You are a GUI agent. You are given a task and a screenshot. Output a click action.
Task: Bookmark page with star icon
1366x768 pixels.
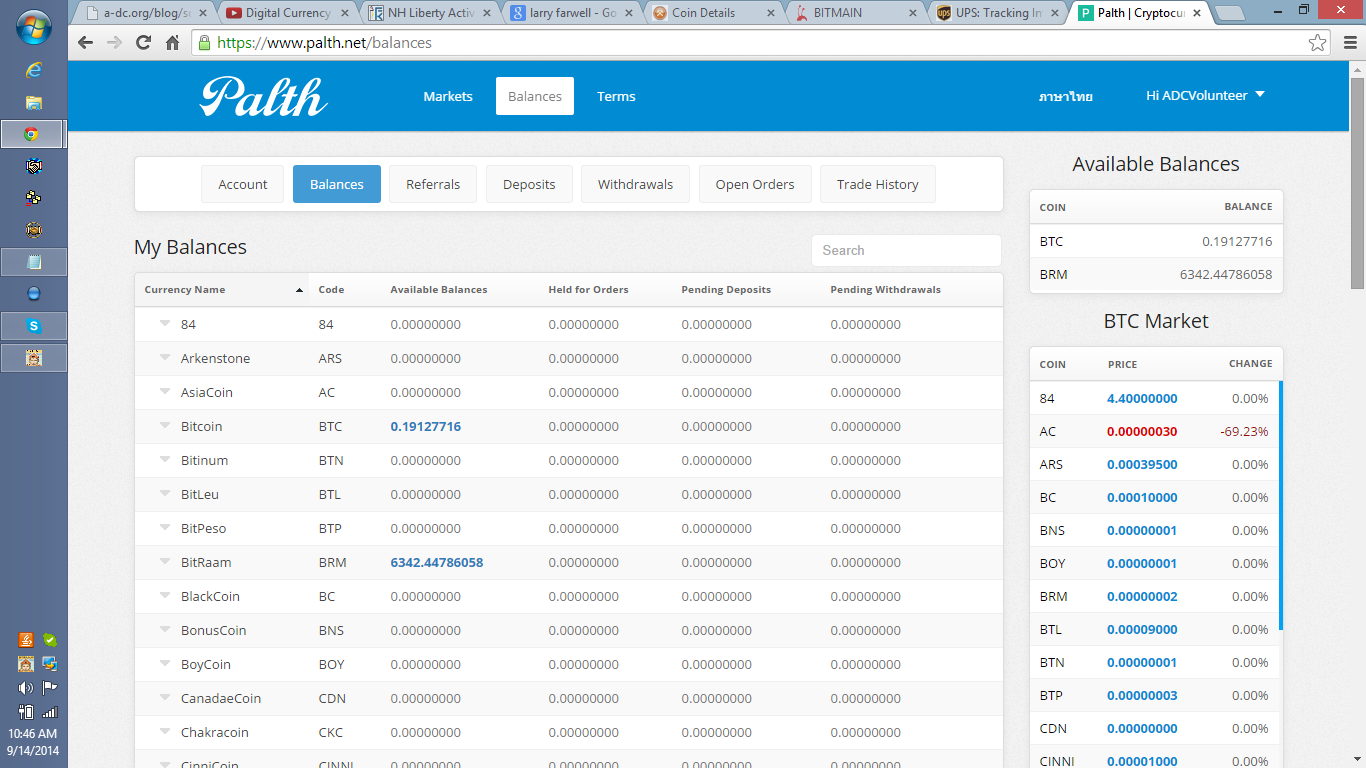(1317, 43)
